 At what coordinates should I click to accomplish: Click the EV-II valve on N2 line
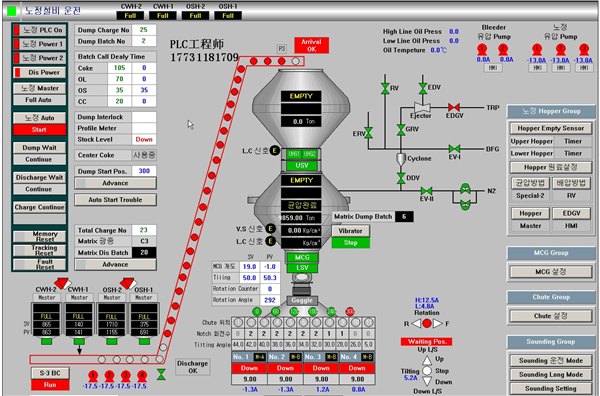[x=426, y=191]
